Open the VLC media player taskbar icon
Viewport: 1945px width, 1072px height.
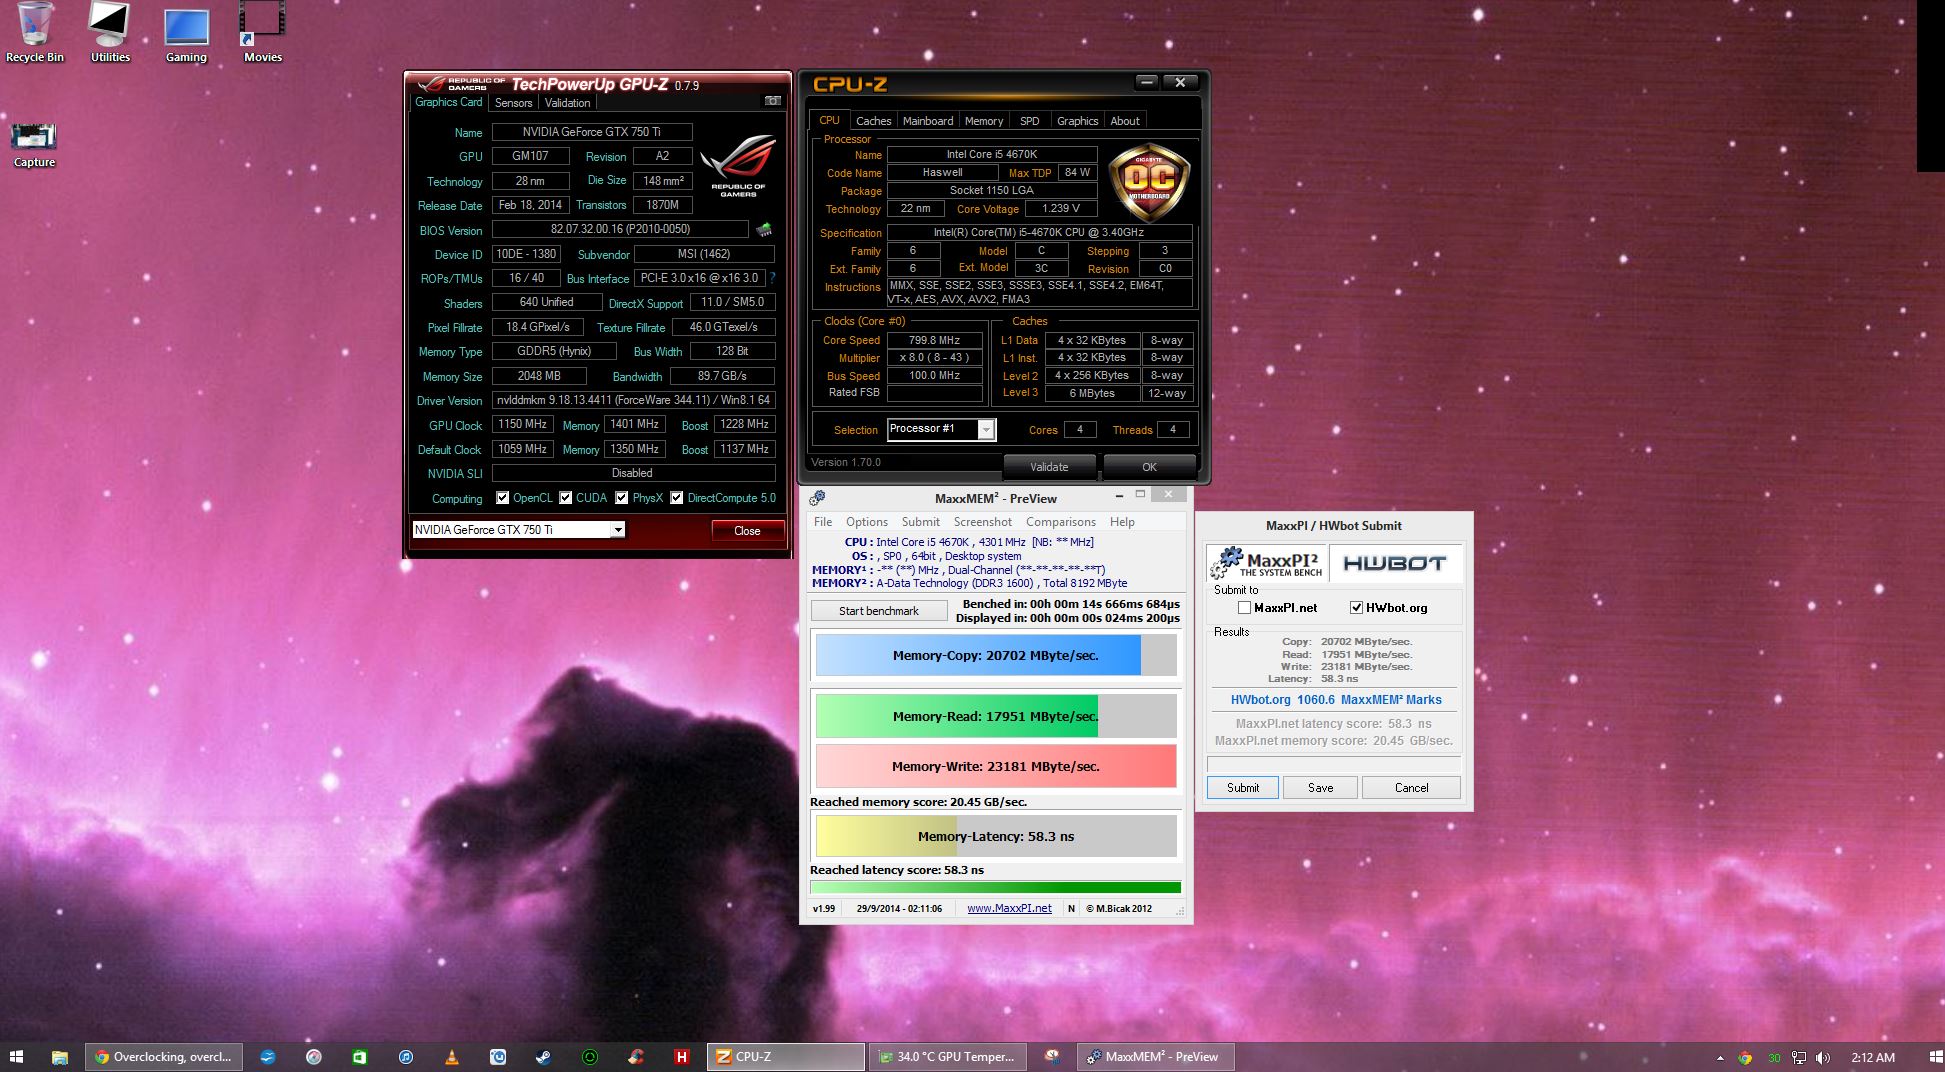tap(451, 1057)
